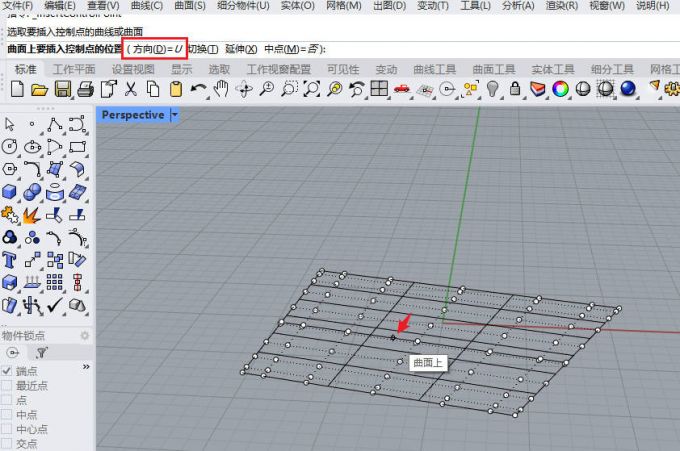Click the color wheel icon
The width and height of the screenshot is (680, 451).
(x=560, y=89)
